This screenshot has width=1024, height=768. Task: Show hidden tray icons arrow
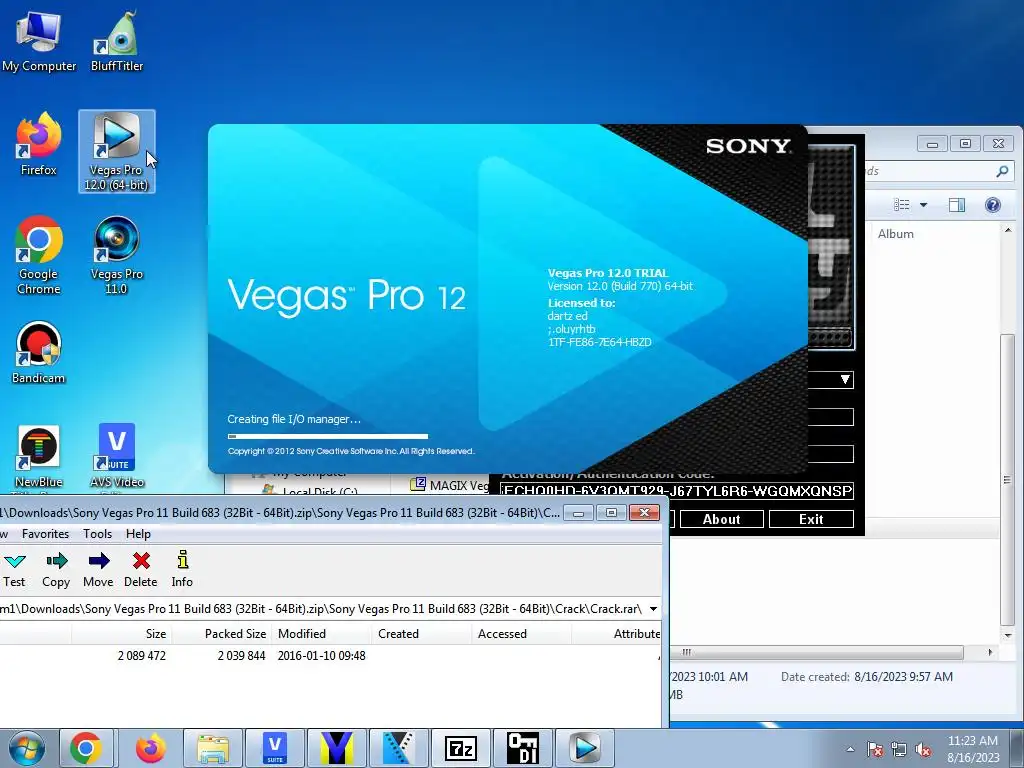click(x=850, y=749)
